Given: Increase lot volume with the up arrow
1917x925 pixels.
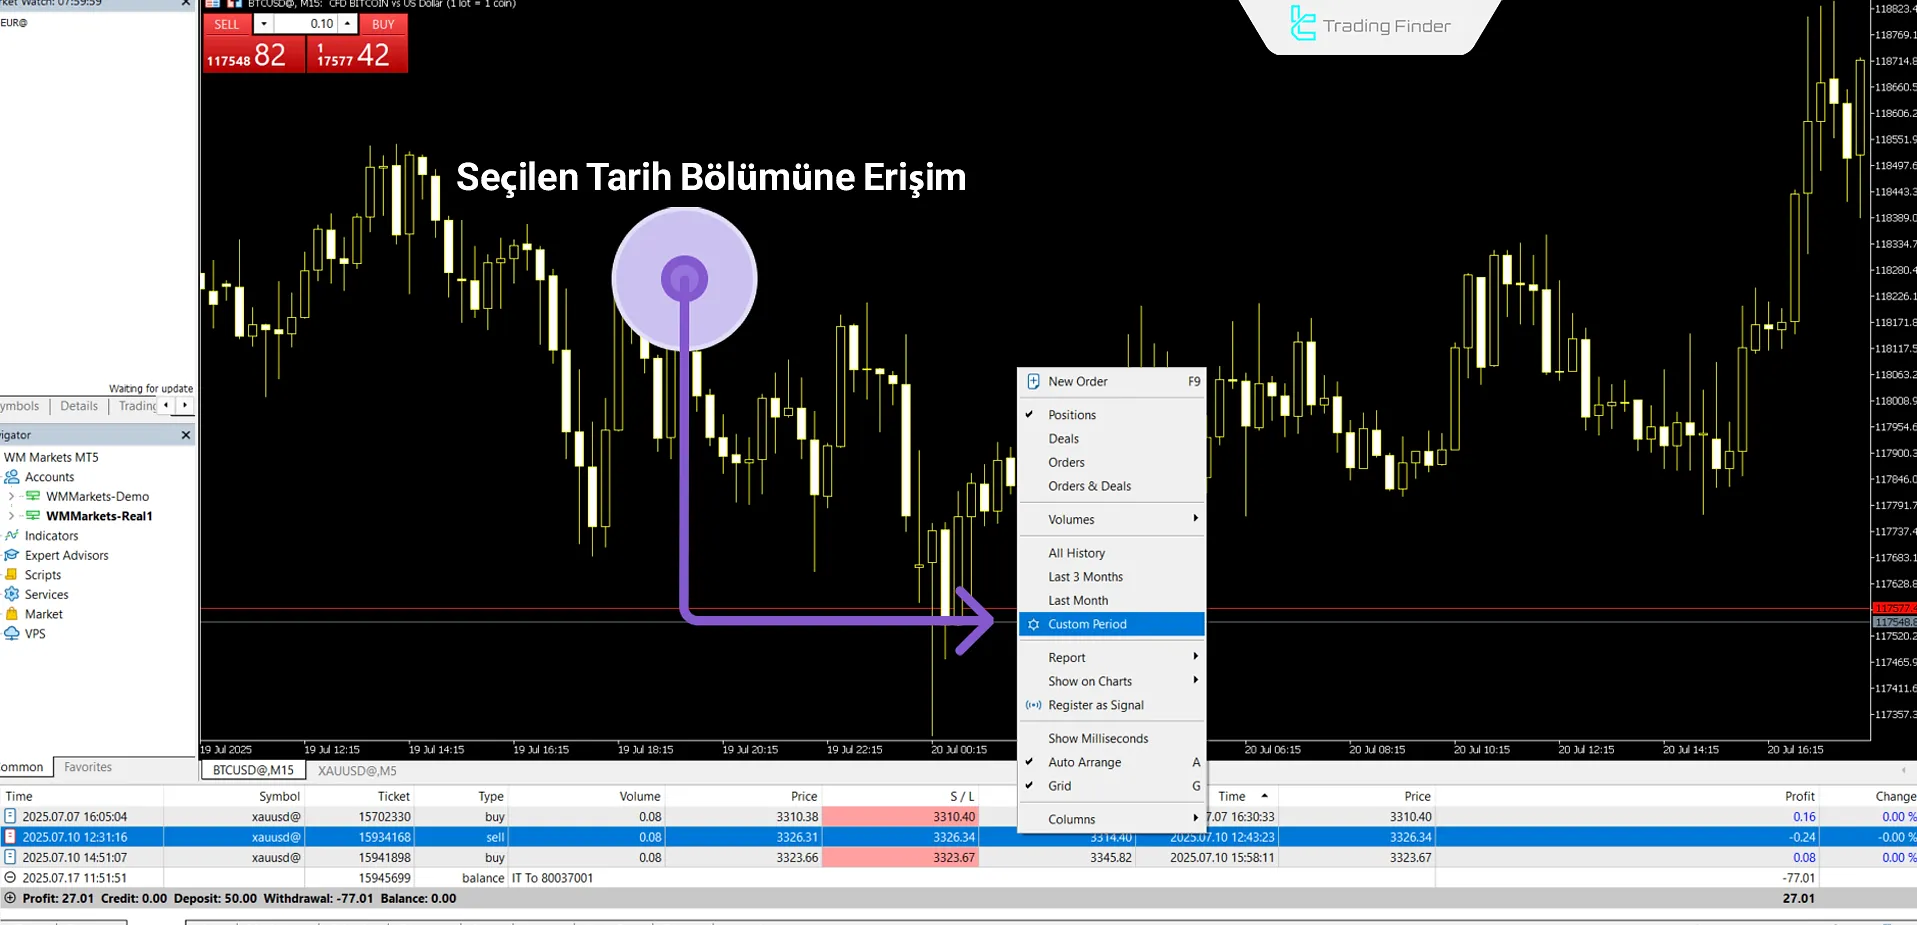Looking at the screenshot, I should point(347,24).
